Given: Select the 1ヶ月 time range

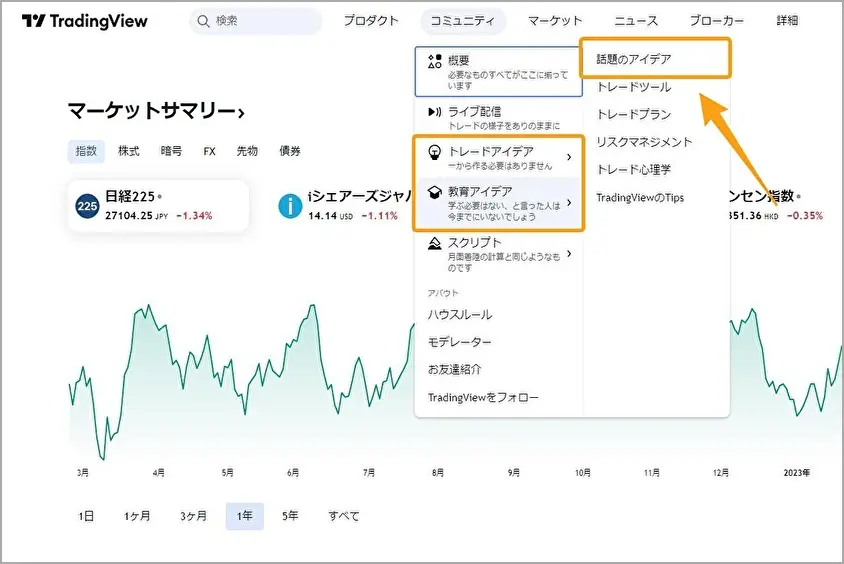Looking at the screenshot, I should 137,516.
